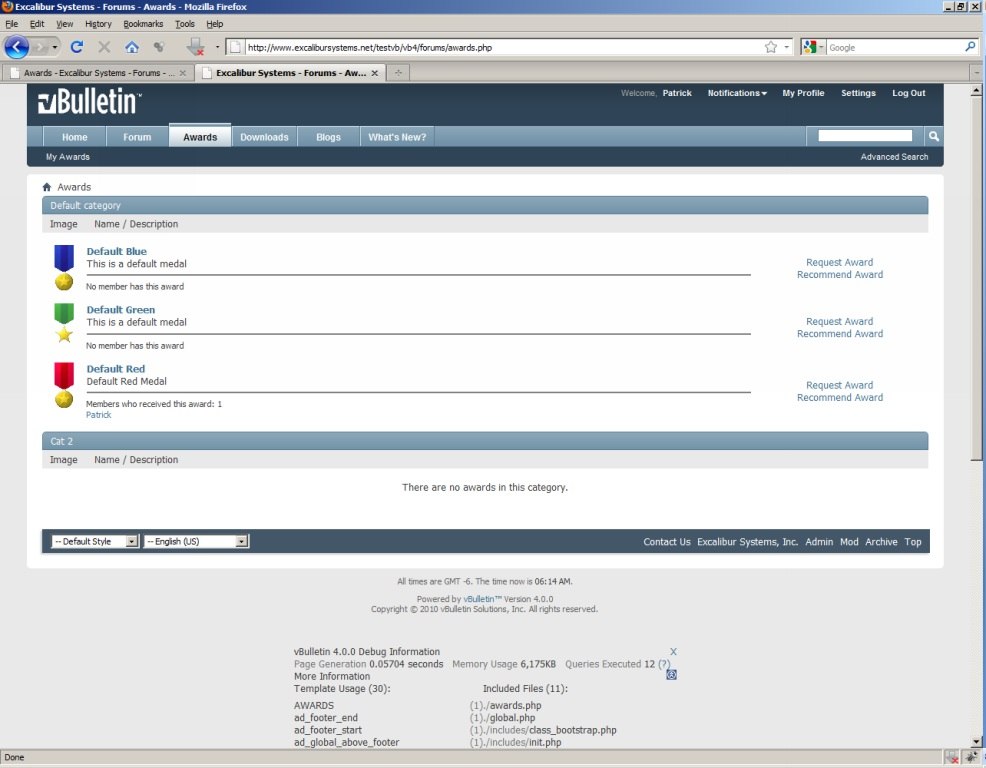Viewport: 986px width, 768px height.
Task: Click the forward navigation arrow
Action: [x=40, y=47]
